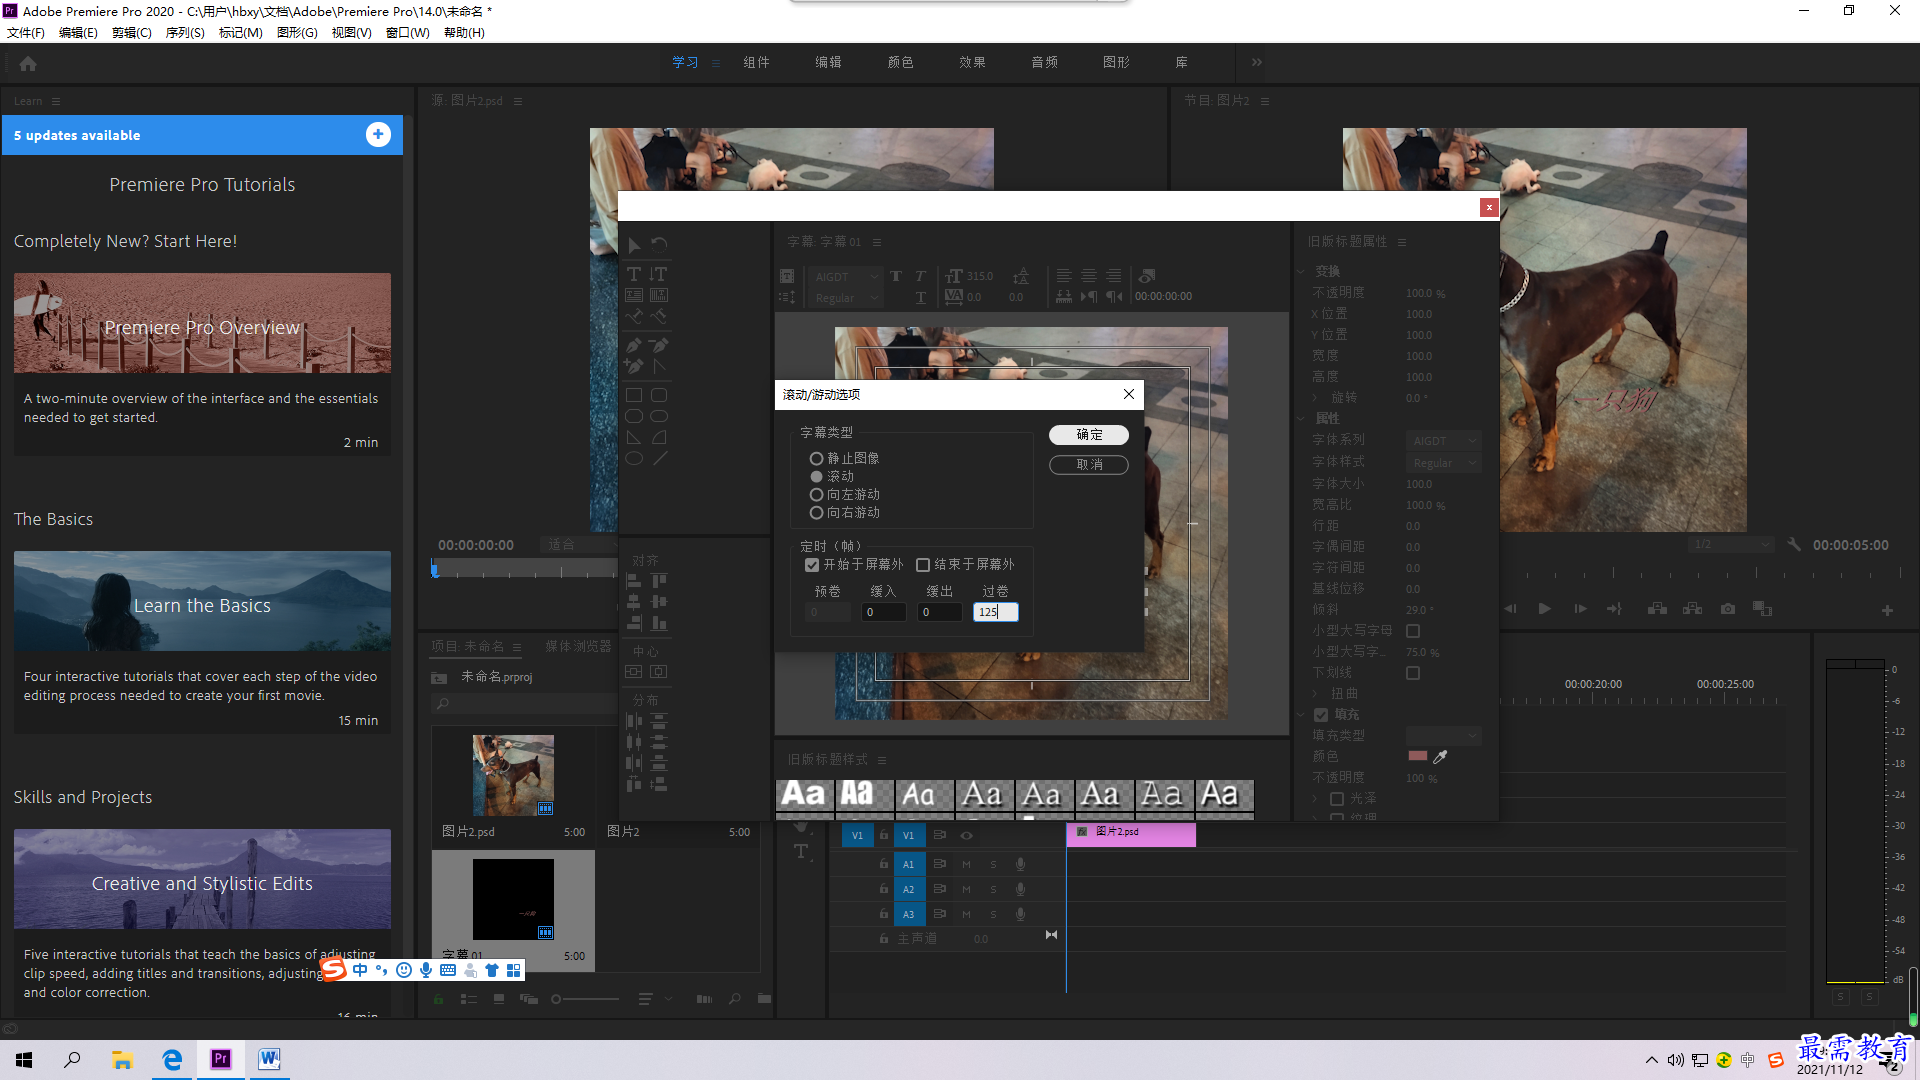Open the File menu
This screenshot has height=1080, width=1920.
pyautogui.click(x=26, y=33)
